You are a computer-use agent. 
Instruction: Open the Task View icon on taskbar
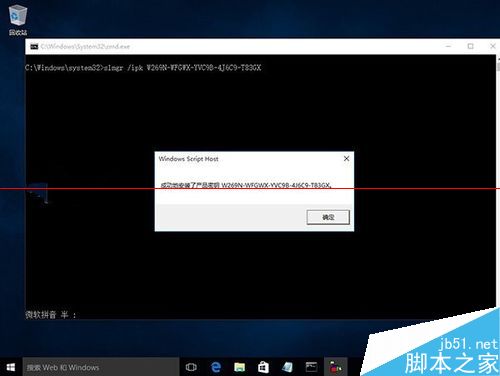coord(191,367)
